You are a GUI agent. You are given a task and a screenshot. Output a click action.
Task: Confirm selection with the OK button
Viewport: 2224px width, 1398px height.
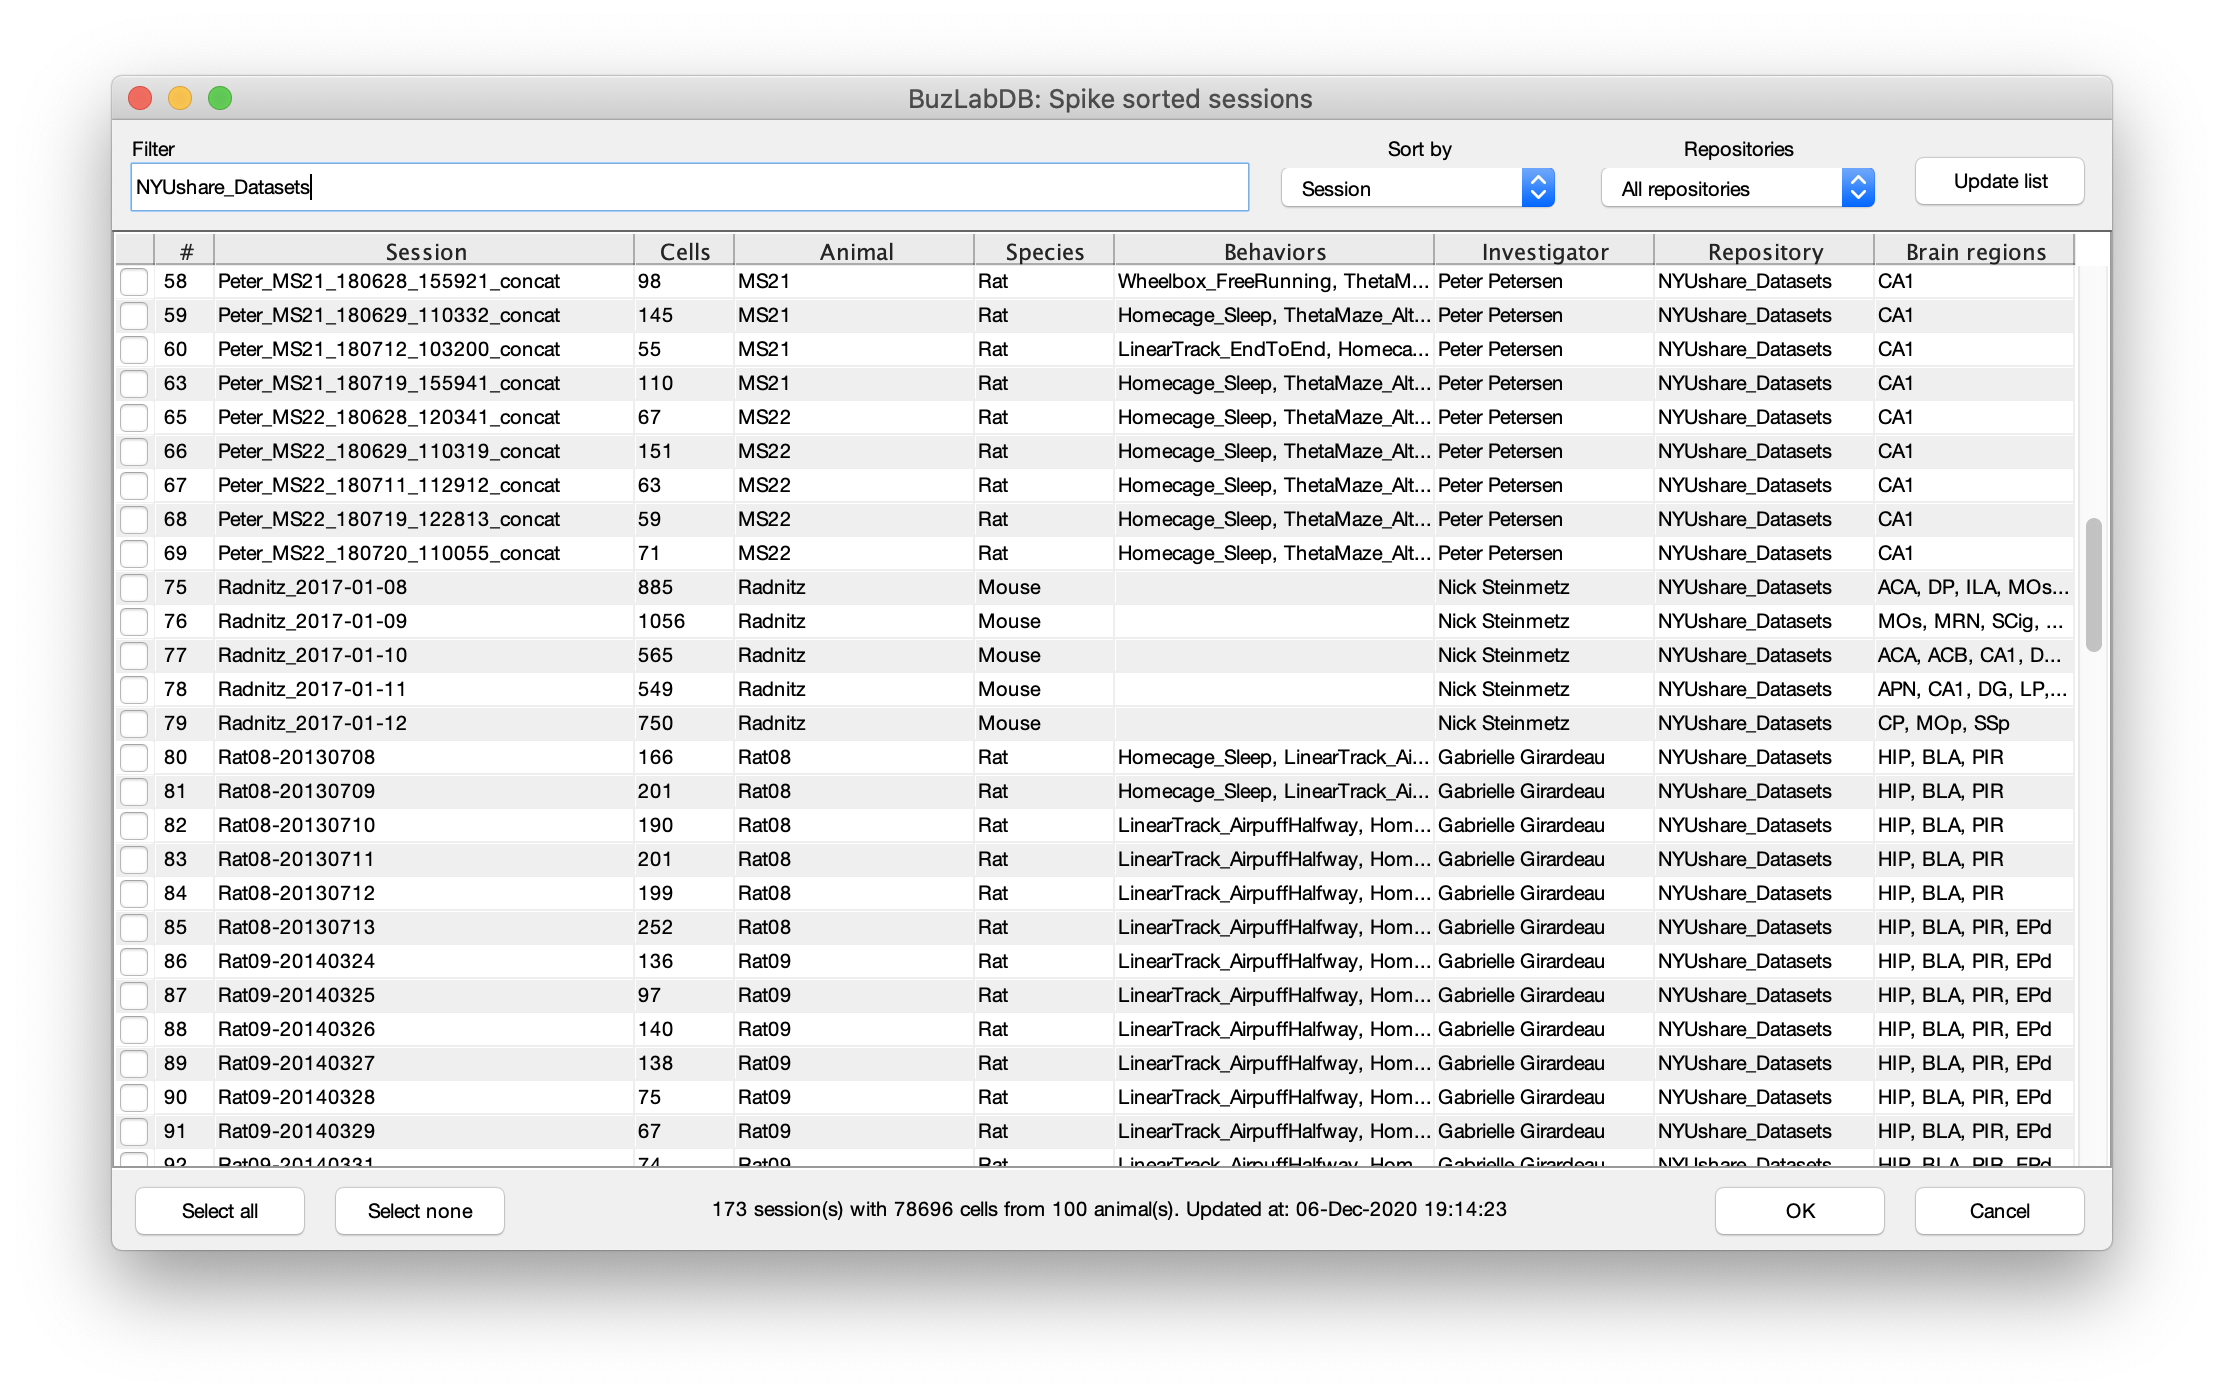pyautogui.click(x=1799, y=1211)
